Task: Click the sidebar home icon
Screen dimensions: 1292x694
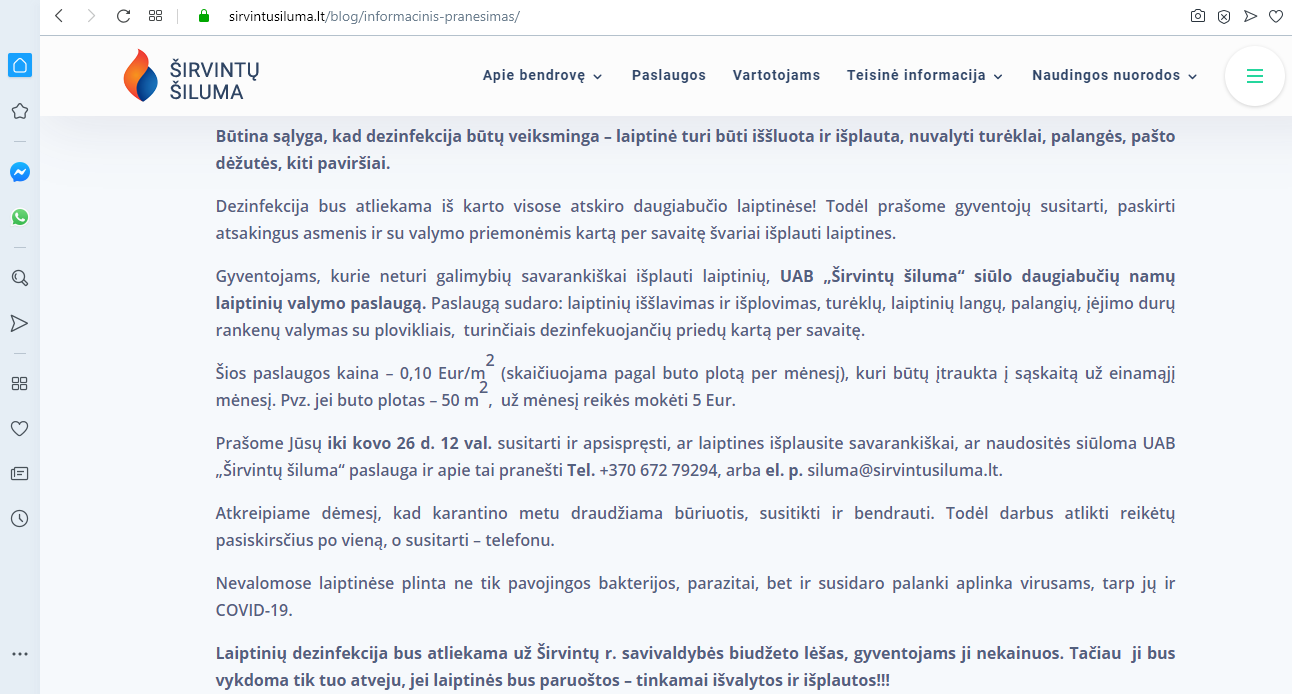Action: pyautogui.click(x=19, y=66)
